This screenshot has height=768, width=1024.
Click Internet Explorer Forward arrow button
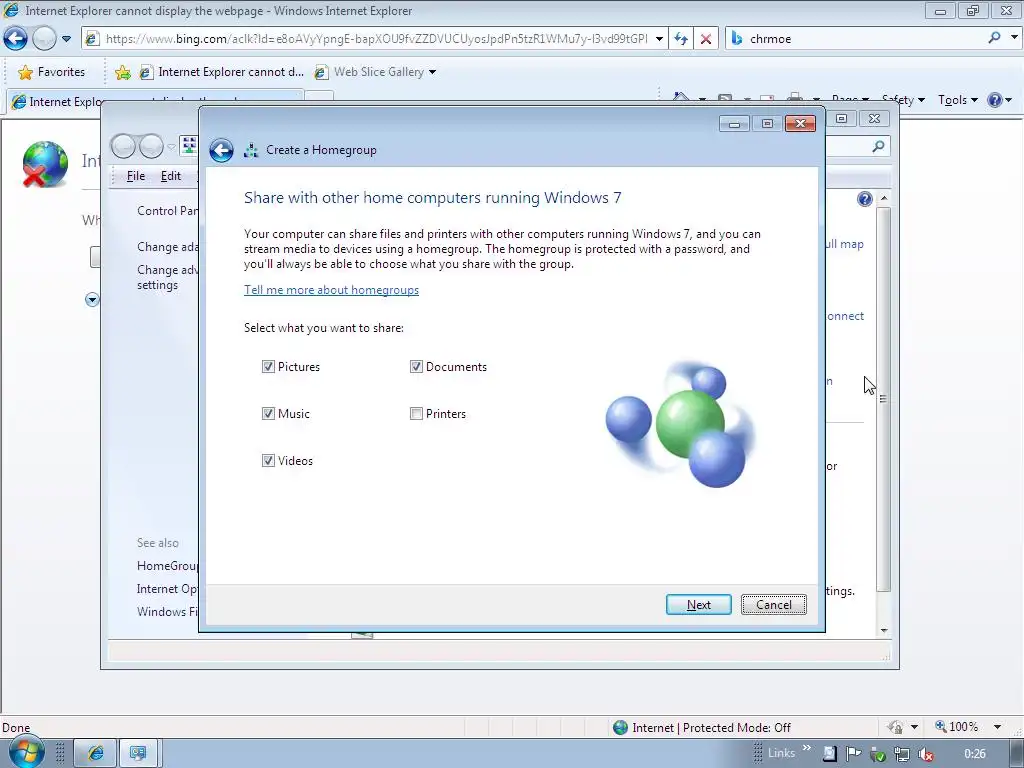click(44, 39)
